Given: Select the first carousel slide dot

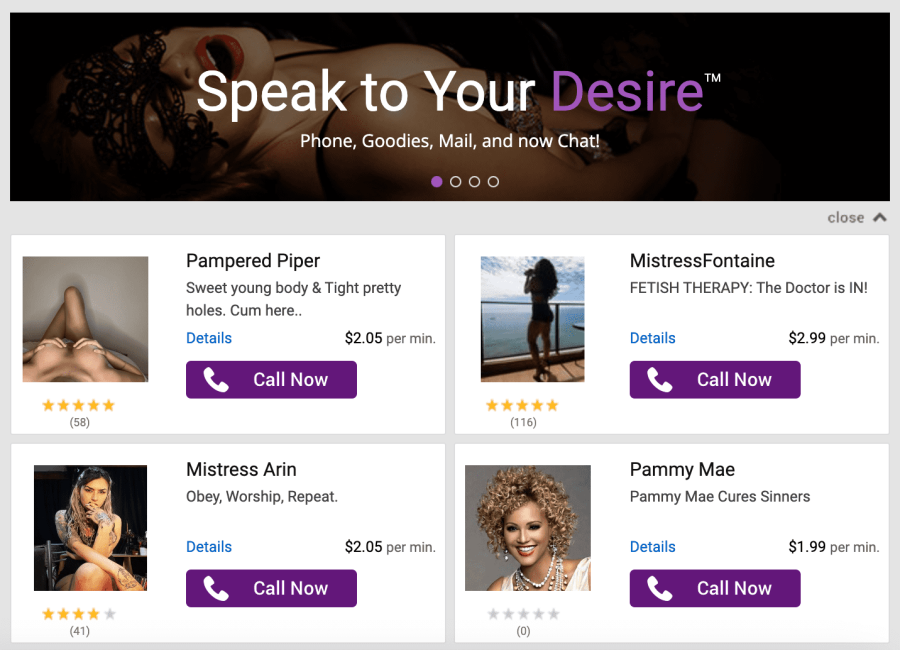Looking at the screenshot, I should point(437,181).
